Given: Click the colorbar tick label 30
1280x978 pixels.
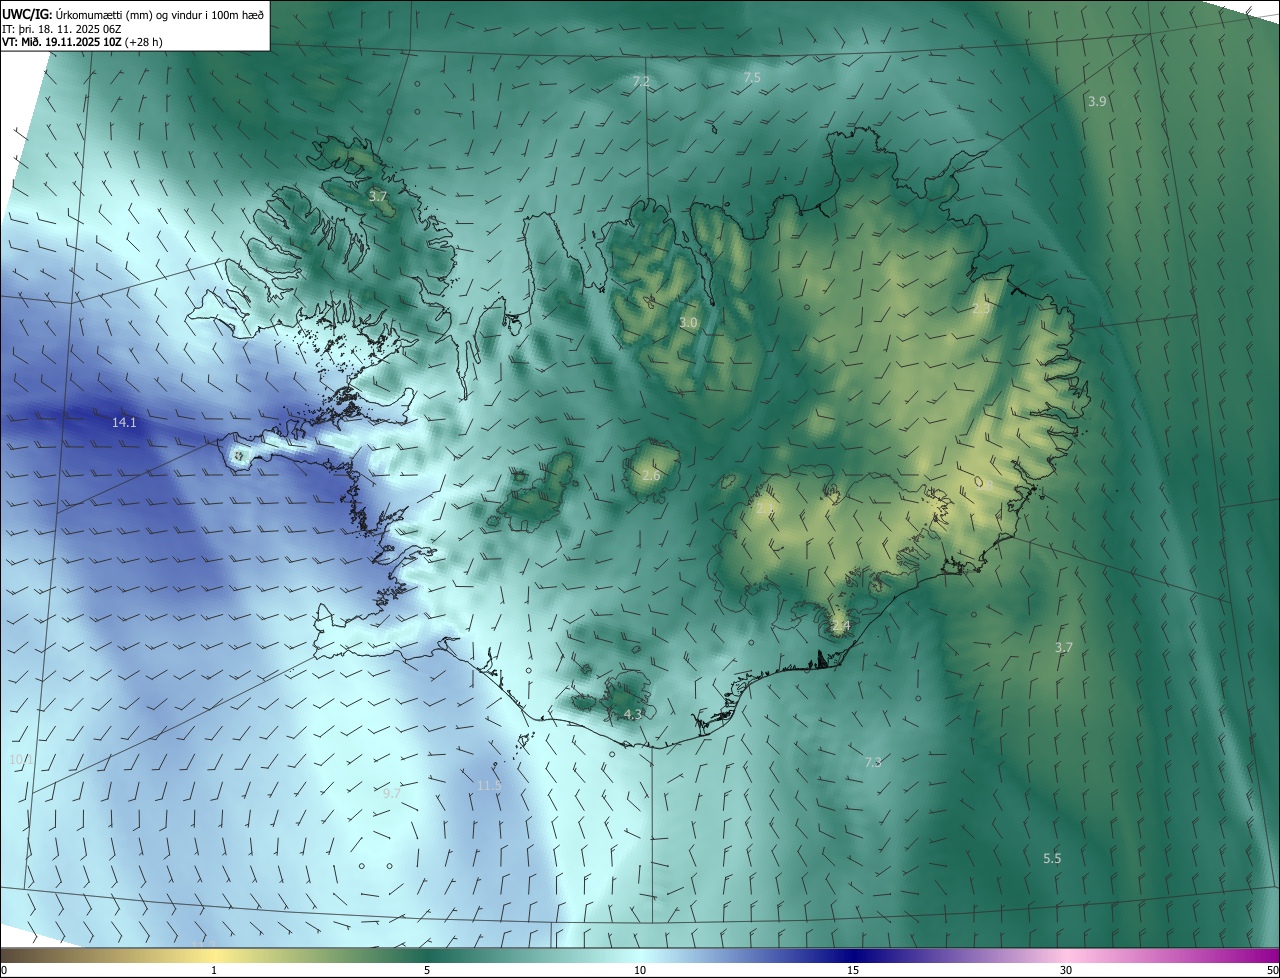Looking at the screenshot, I should click(1066, 970).
